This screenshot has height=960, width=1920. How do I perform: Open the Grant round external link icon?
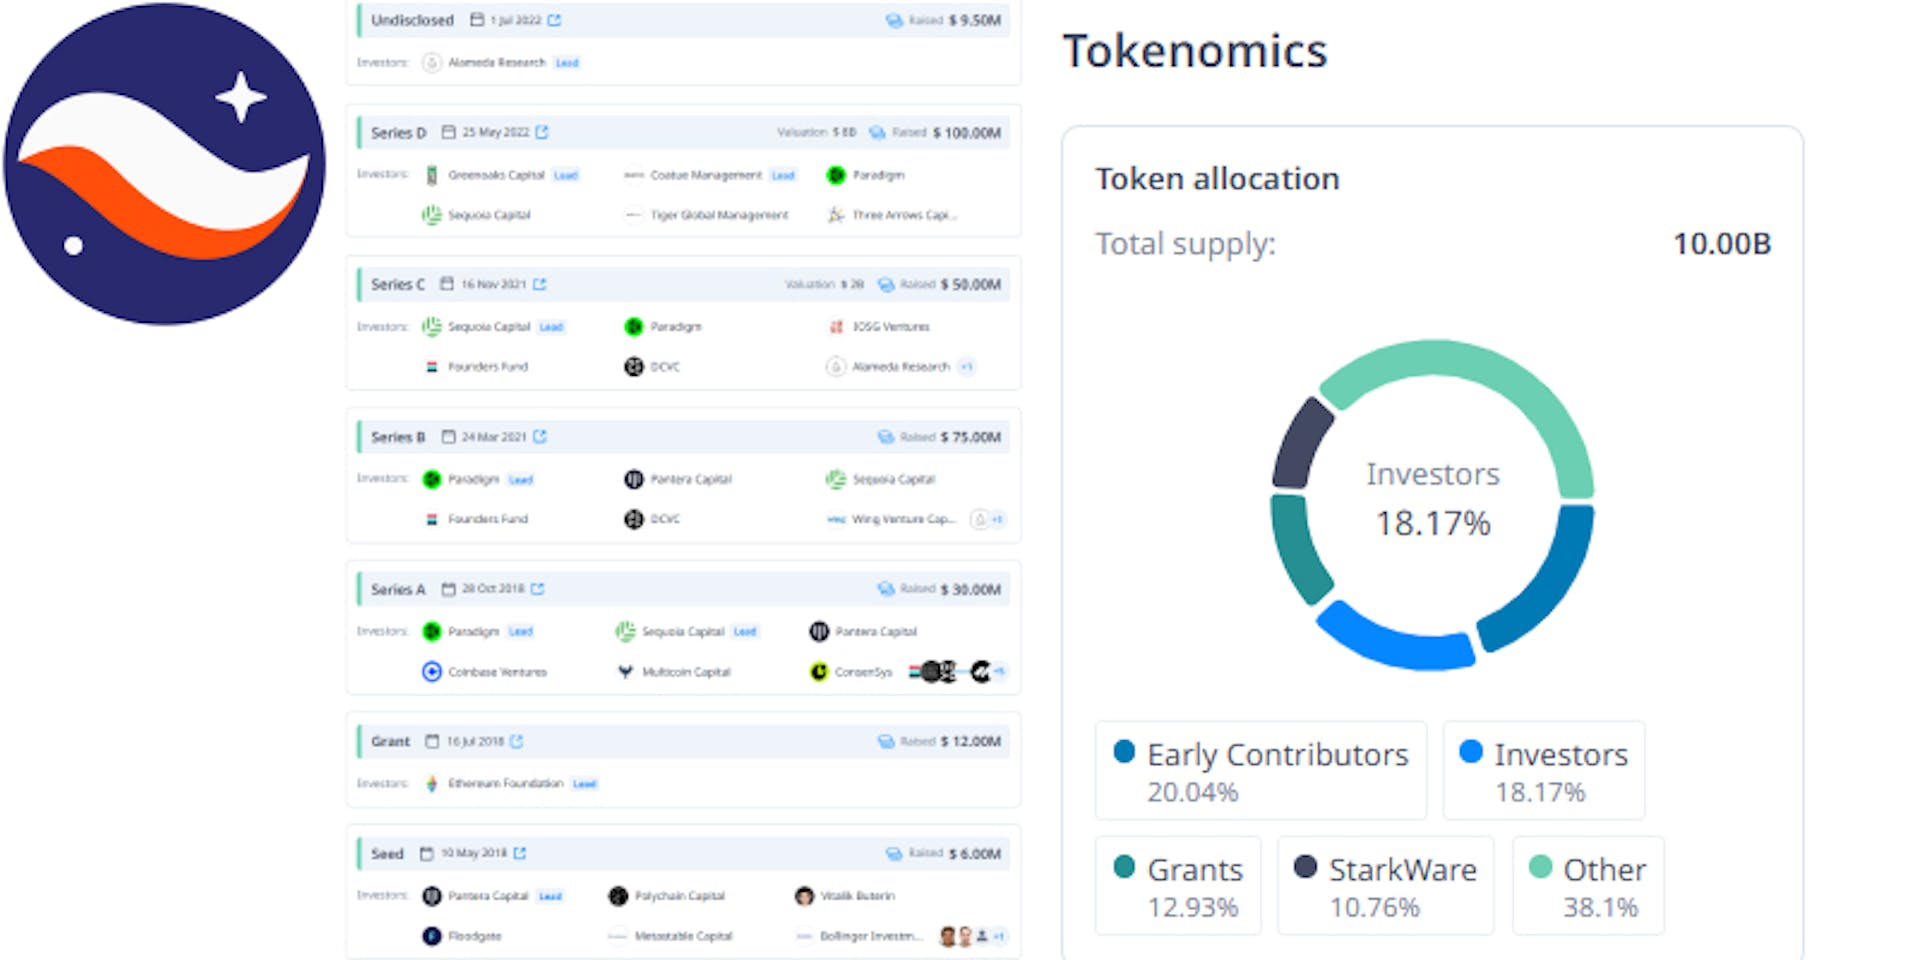pos(517,742)
